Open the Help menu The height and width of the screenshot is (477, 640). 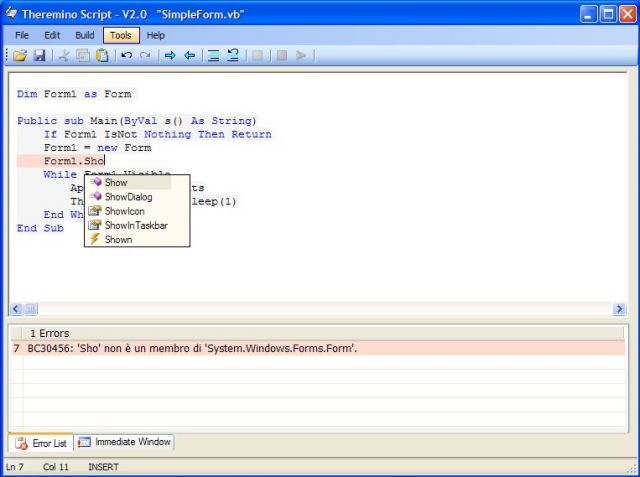(x=156, y=35)
